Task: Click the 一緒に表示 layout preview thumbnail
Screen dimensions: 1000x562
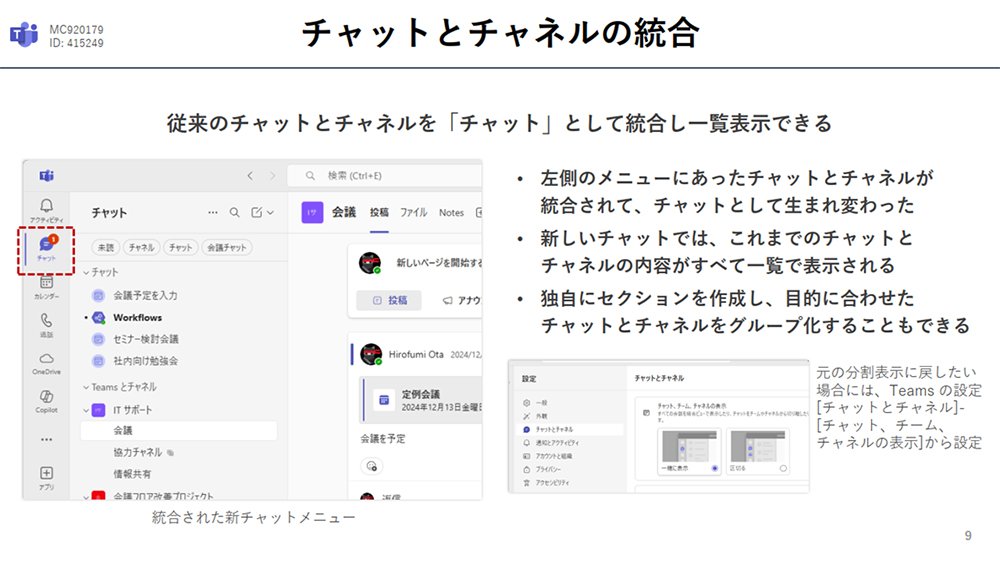Action: [x=689, y=446]
